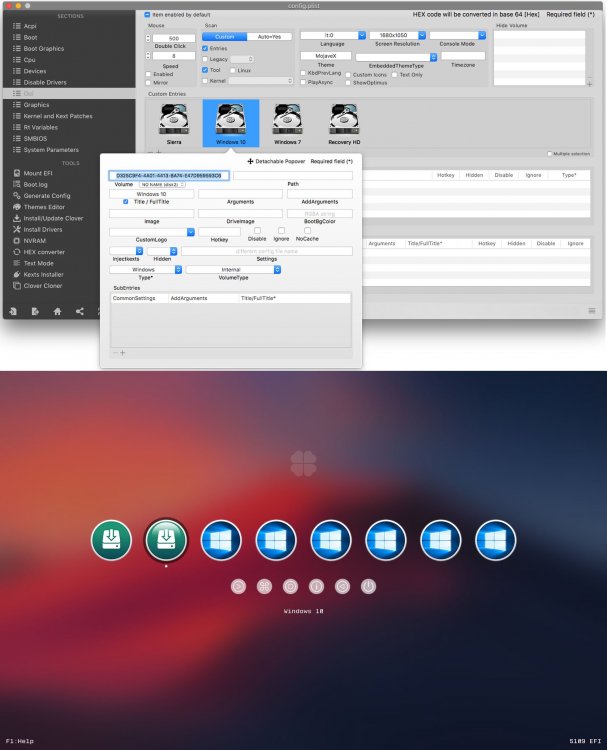Enable the Legacy scan checkbox
The image size is (607, 750).
pos(205,59)
